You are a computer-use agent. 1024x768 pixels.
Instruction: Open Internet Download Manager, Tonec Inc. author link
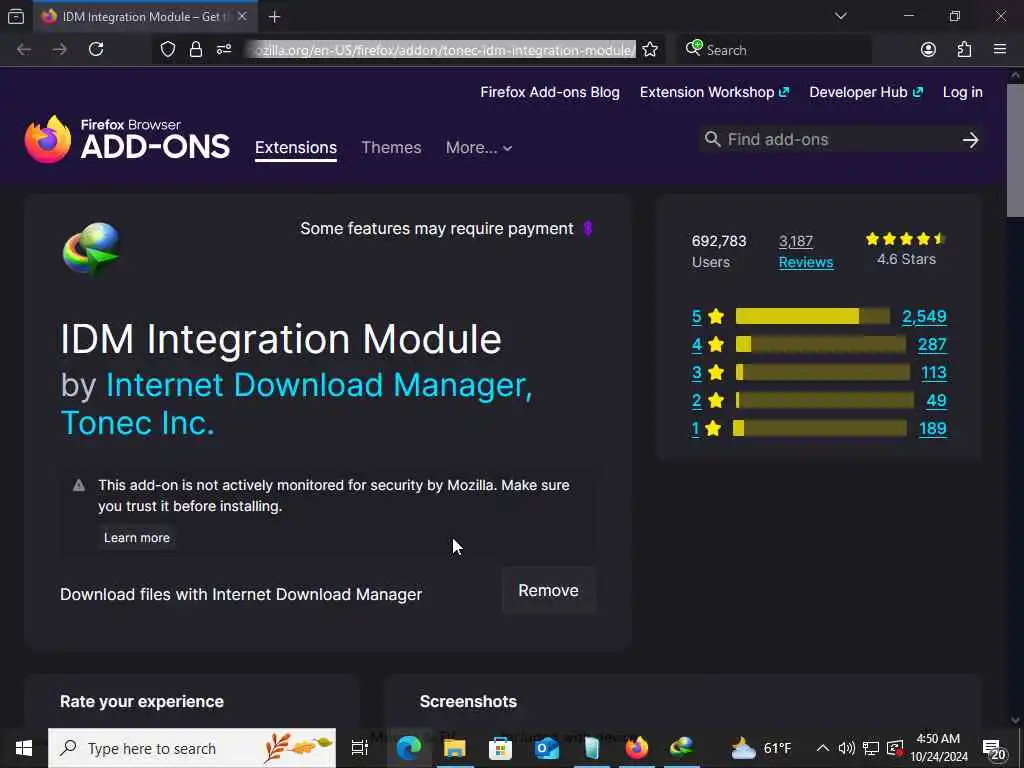(296, 404)
